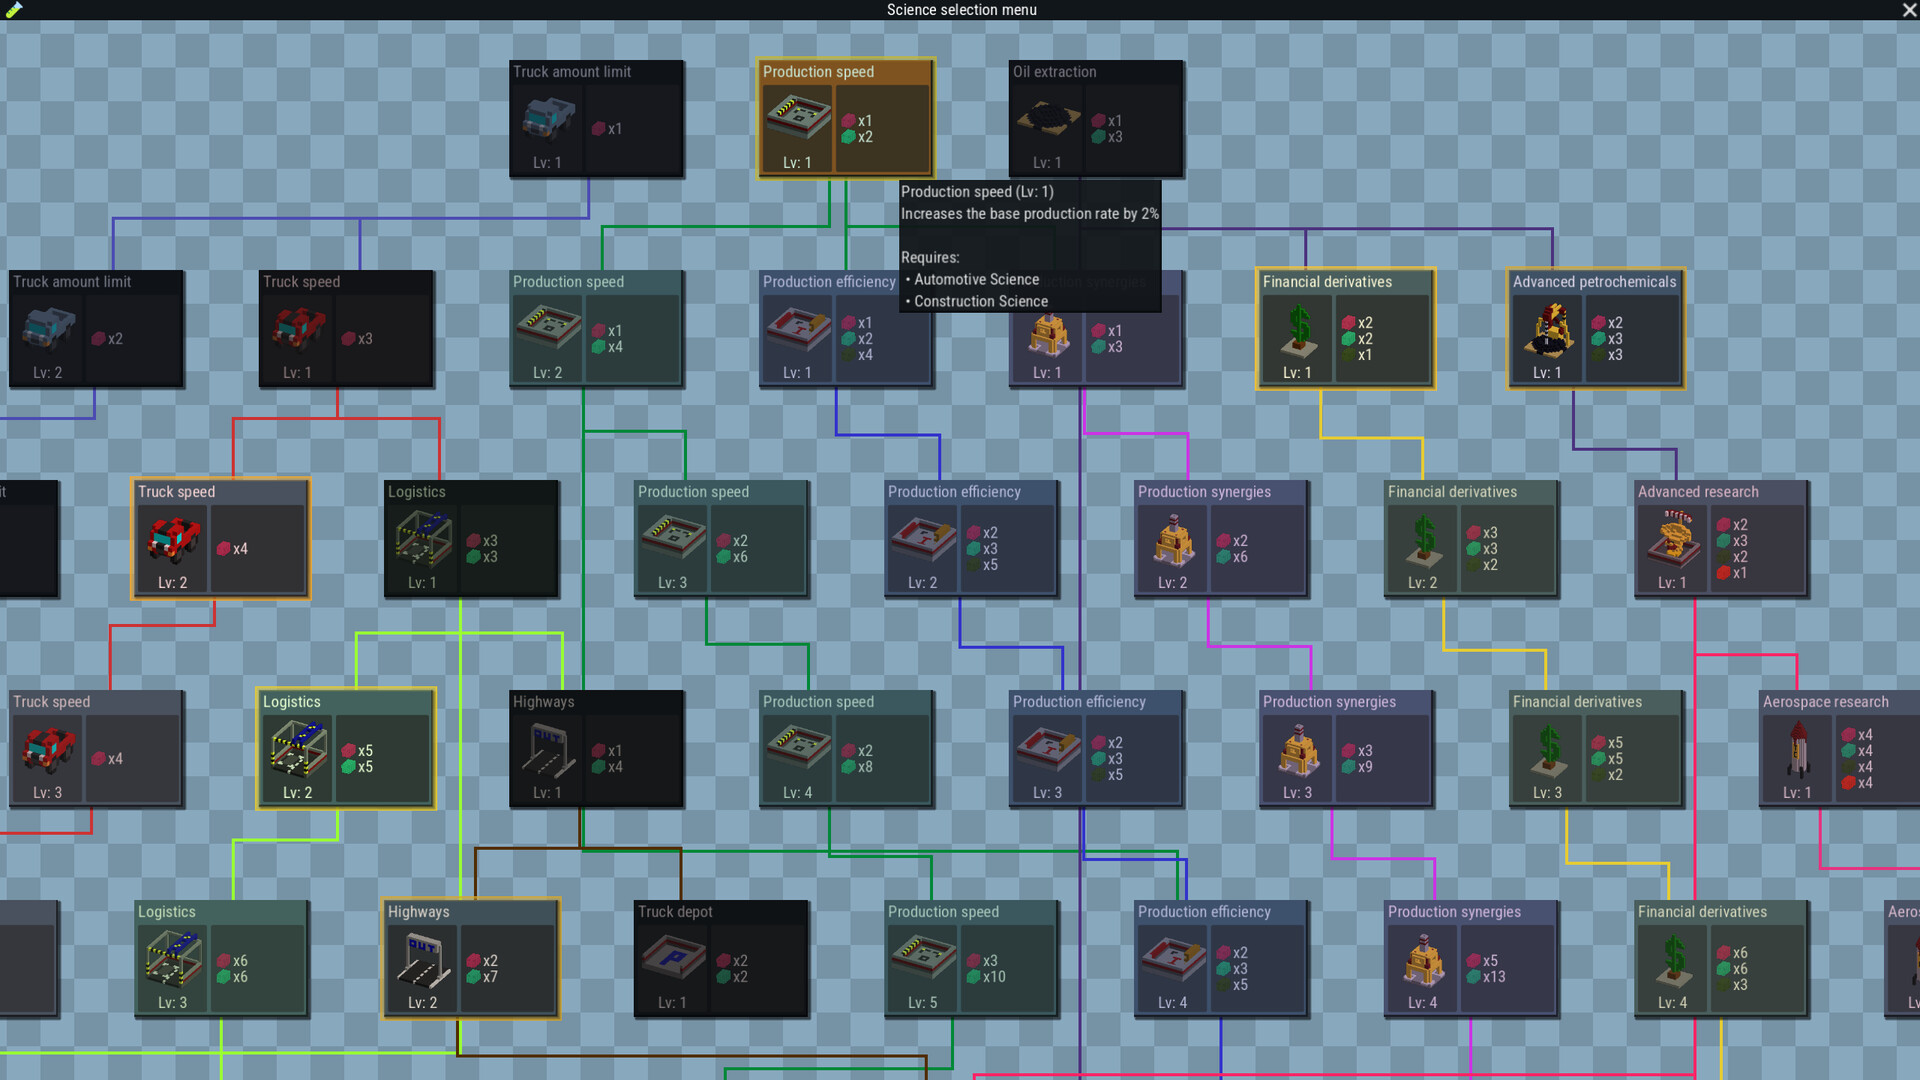Close the Science selection menu
1920x1080 pixels.
1908,10
